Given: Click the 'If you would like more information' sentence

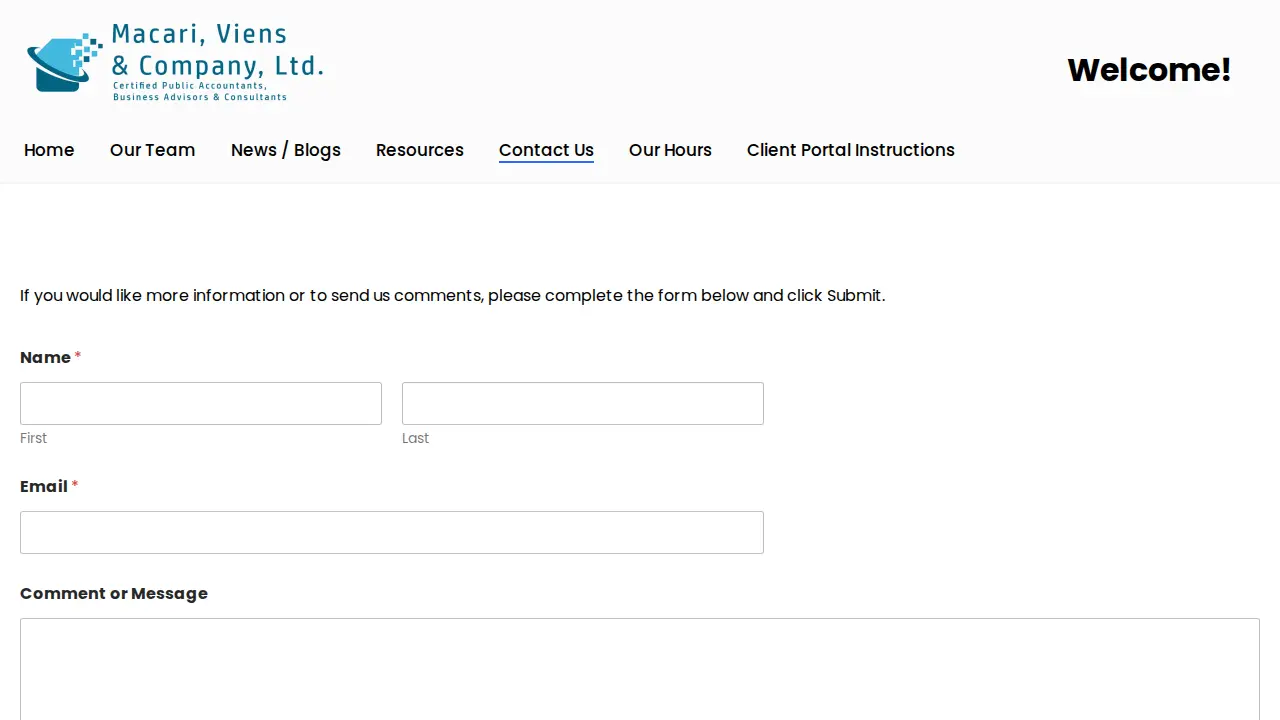Looking at the screenshot, I should (x=452, y=295).
